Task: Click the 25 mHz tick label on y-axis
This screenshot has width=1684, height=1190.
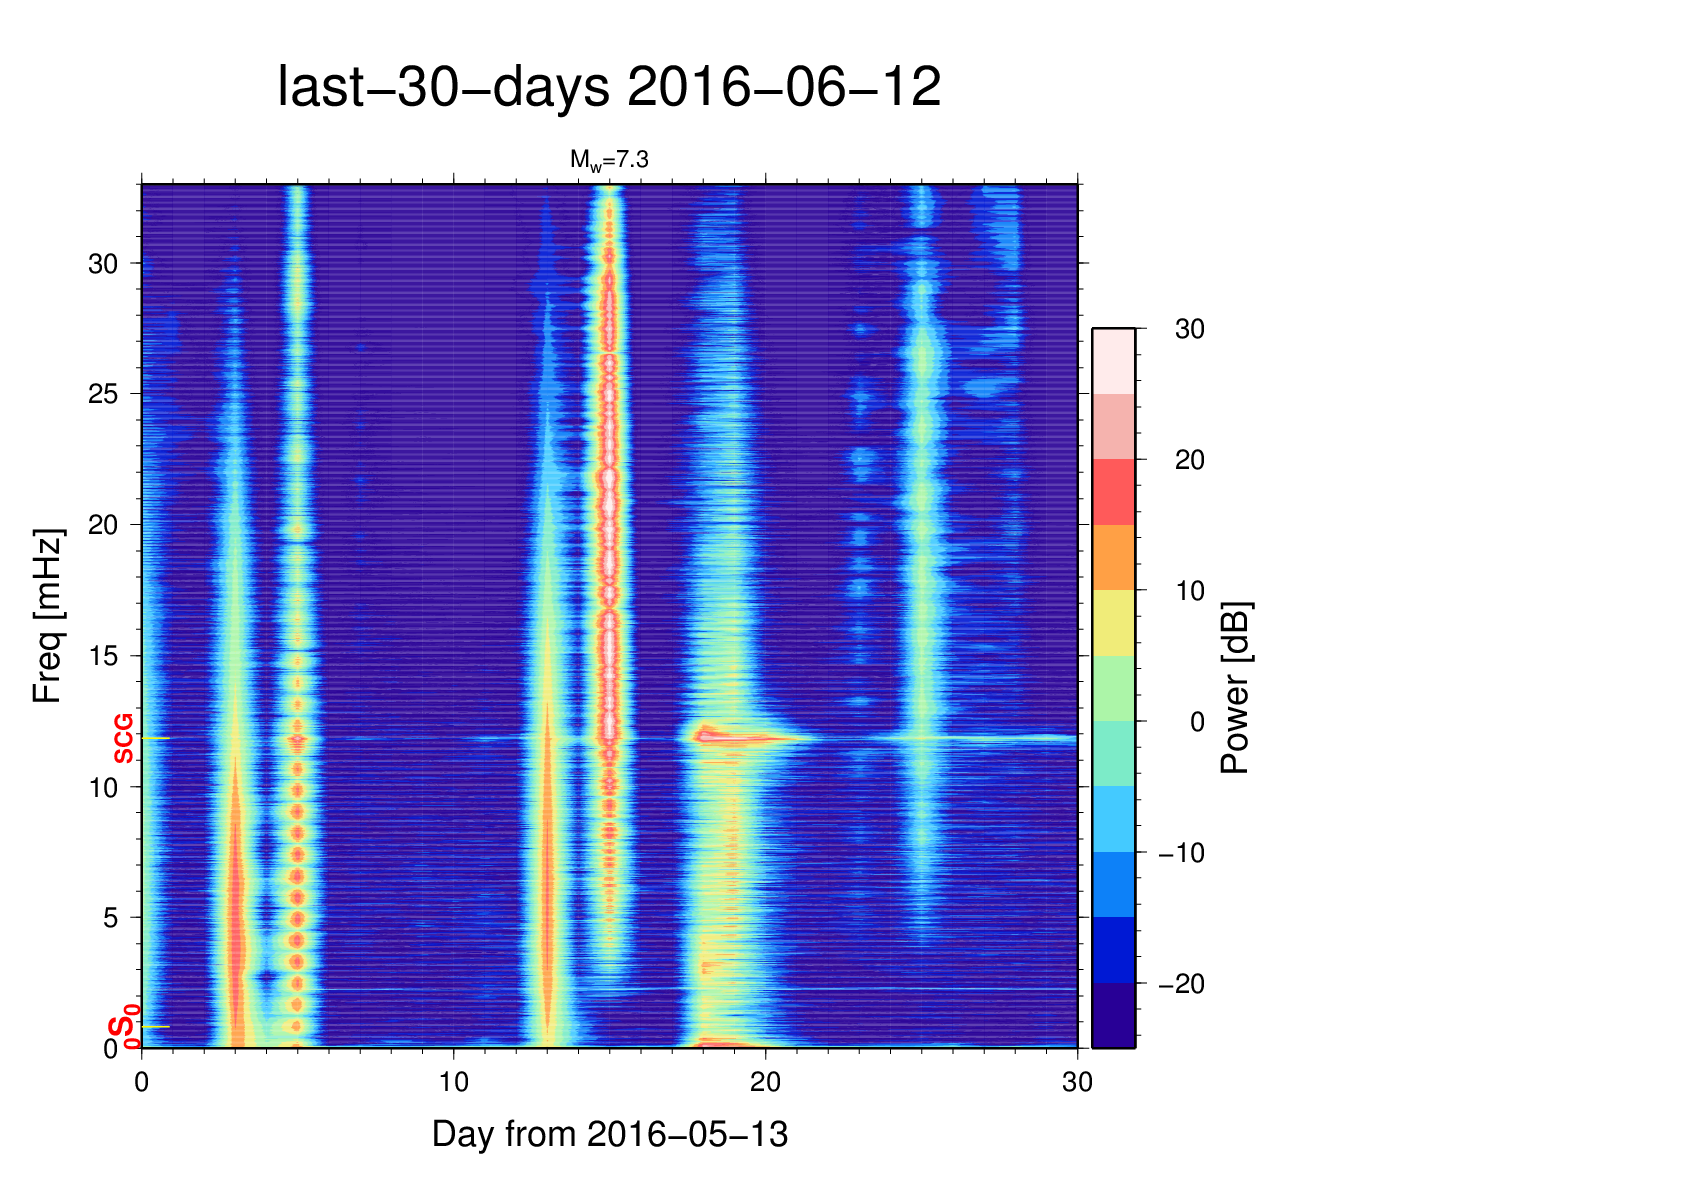Action: tap(103, 394)
